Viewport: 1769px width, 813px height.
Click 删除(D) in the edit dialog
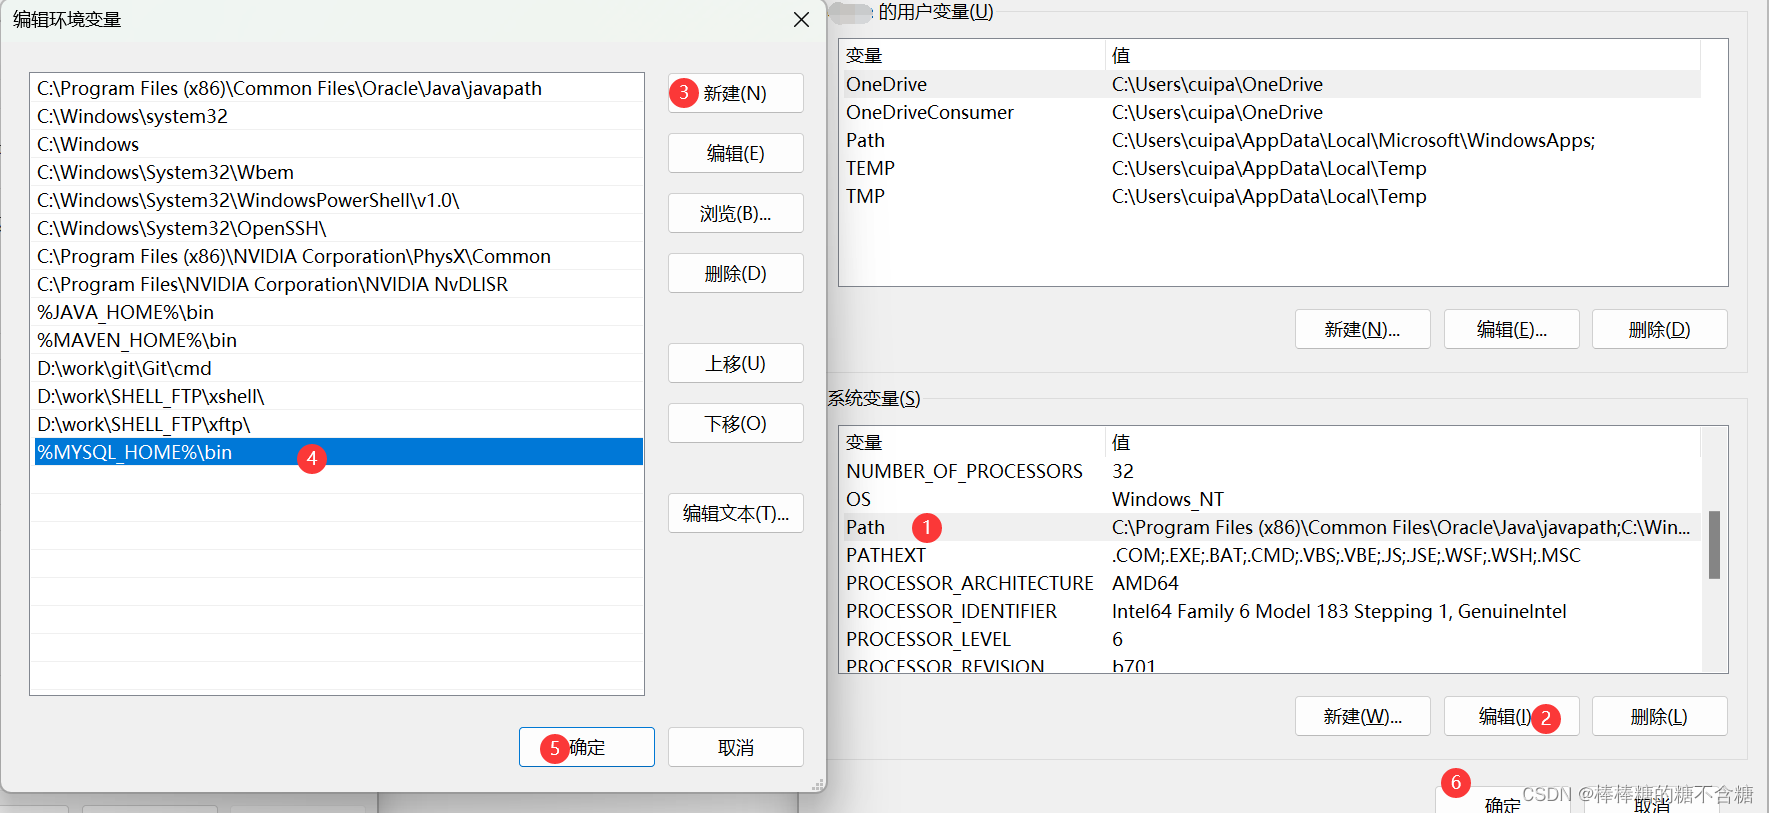coord(736,273)
